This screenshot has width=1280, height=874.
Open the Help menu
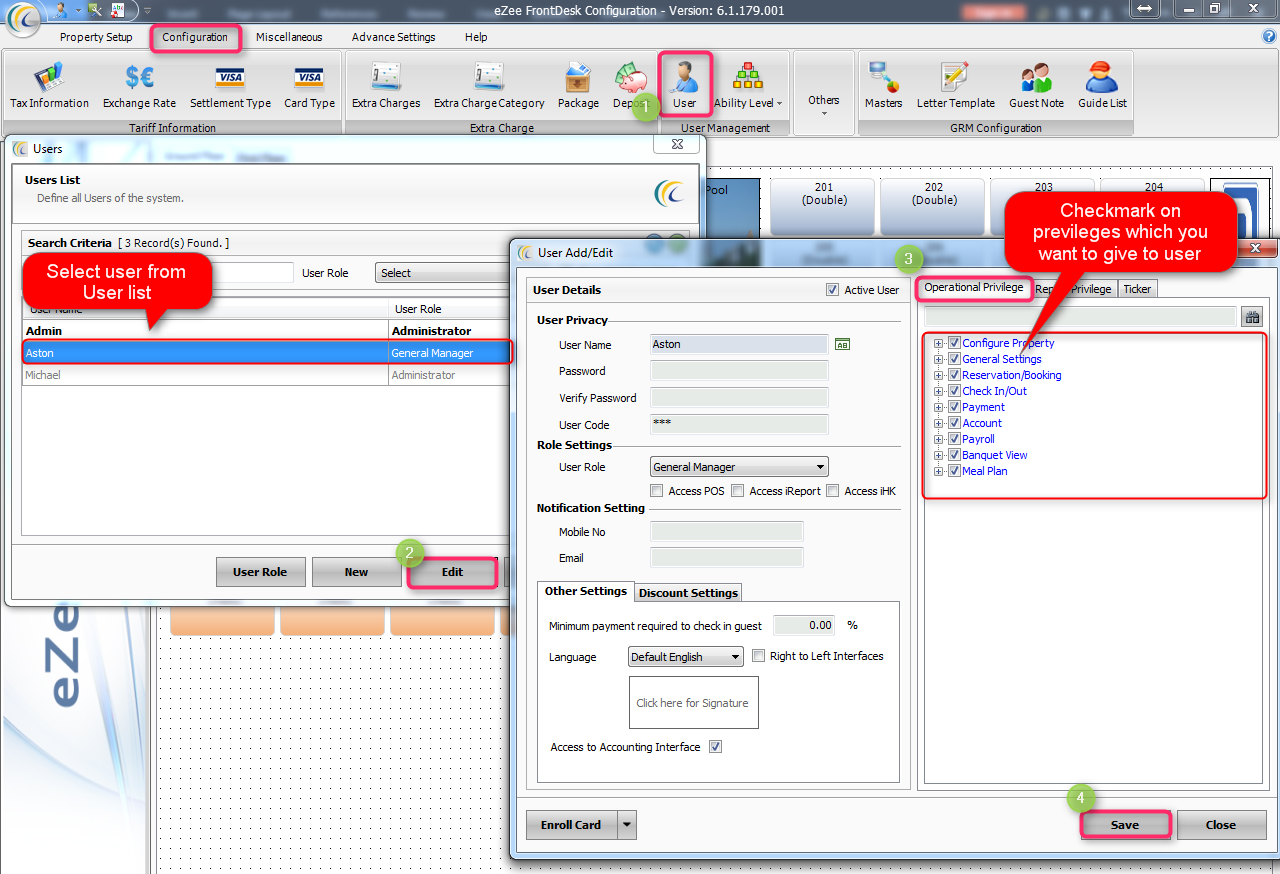pos(476,37)
